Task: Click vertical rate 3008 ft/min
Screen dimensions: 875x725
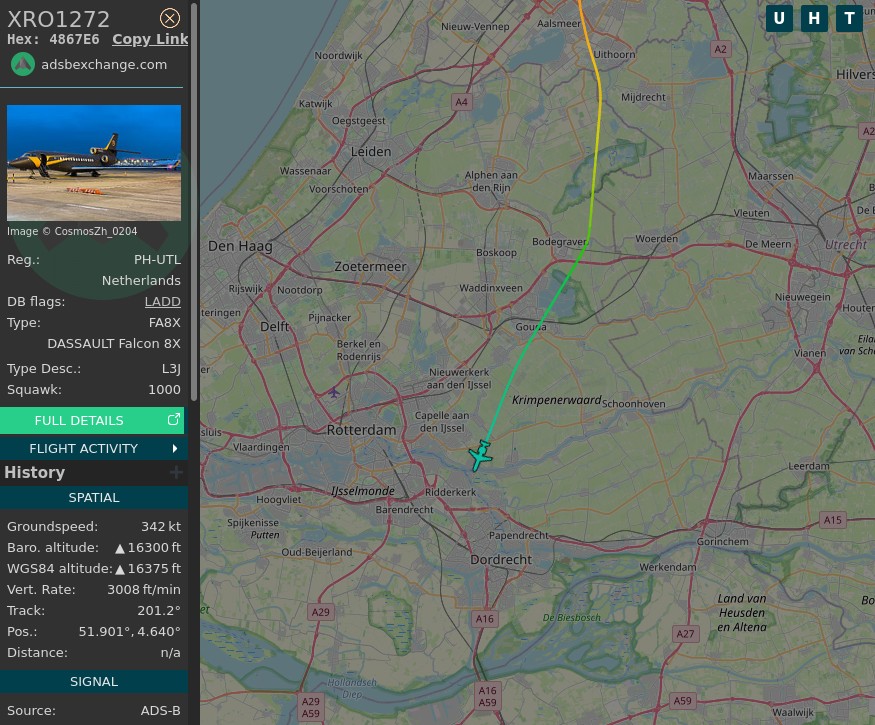Action: 144,589
